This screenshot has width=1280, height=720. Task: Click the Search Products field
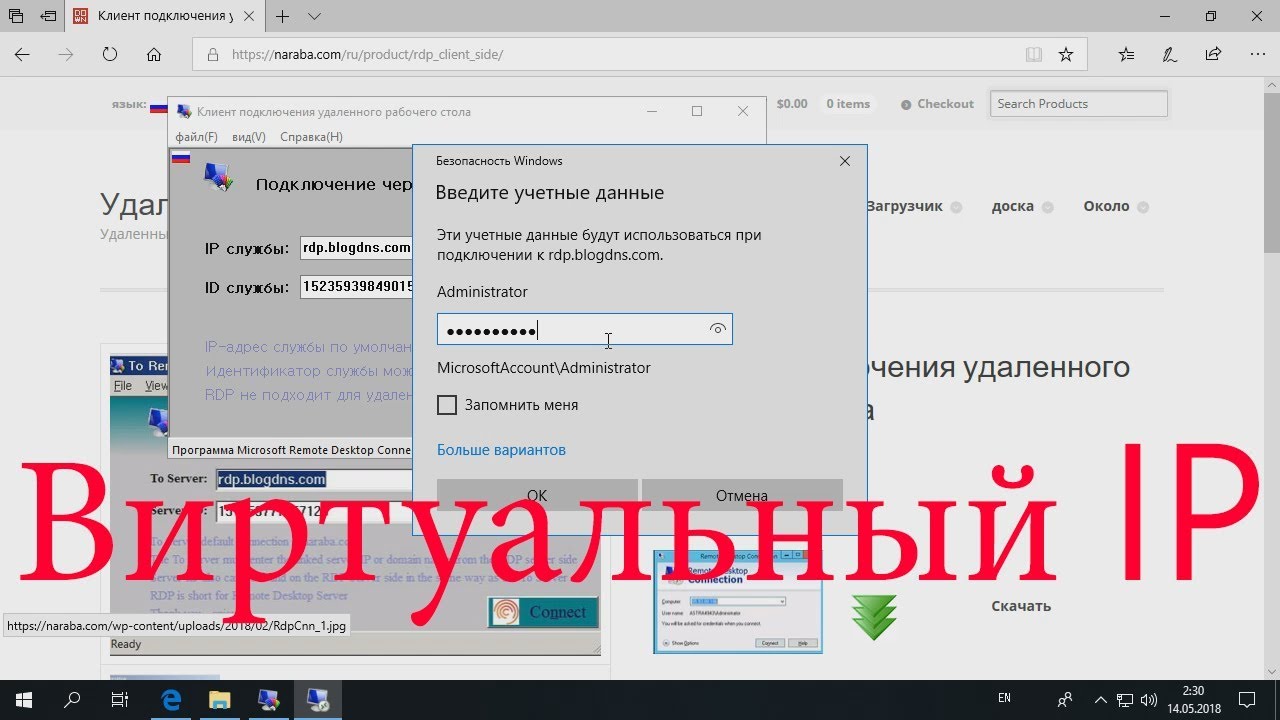1079,104
